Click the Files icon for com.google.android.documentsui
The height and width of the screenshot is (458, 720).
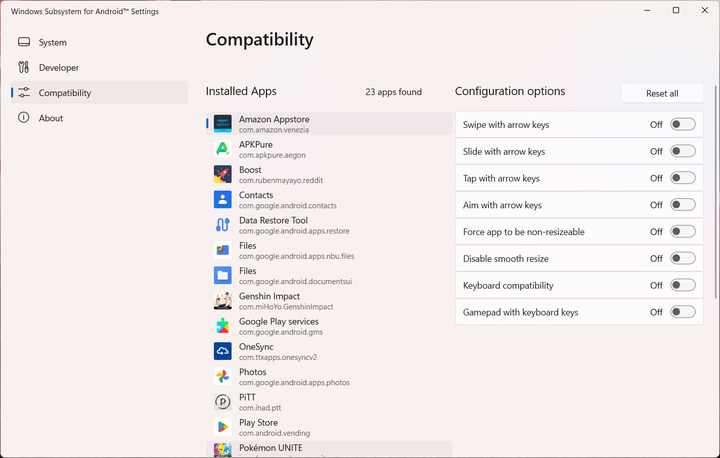223,276
